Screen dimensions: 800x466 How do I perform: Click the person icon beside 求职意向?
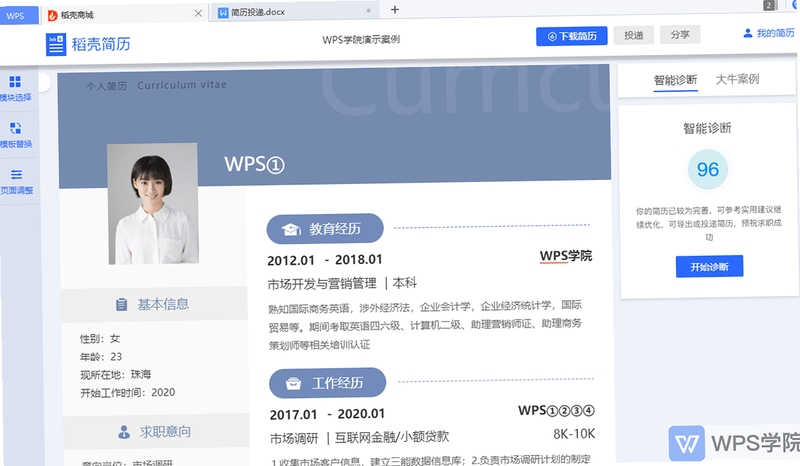click(124, 432)
